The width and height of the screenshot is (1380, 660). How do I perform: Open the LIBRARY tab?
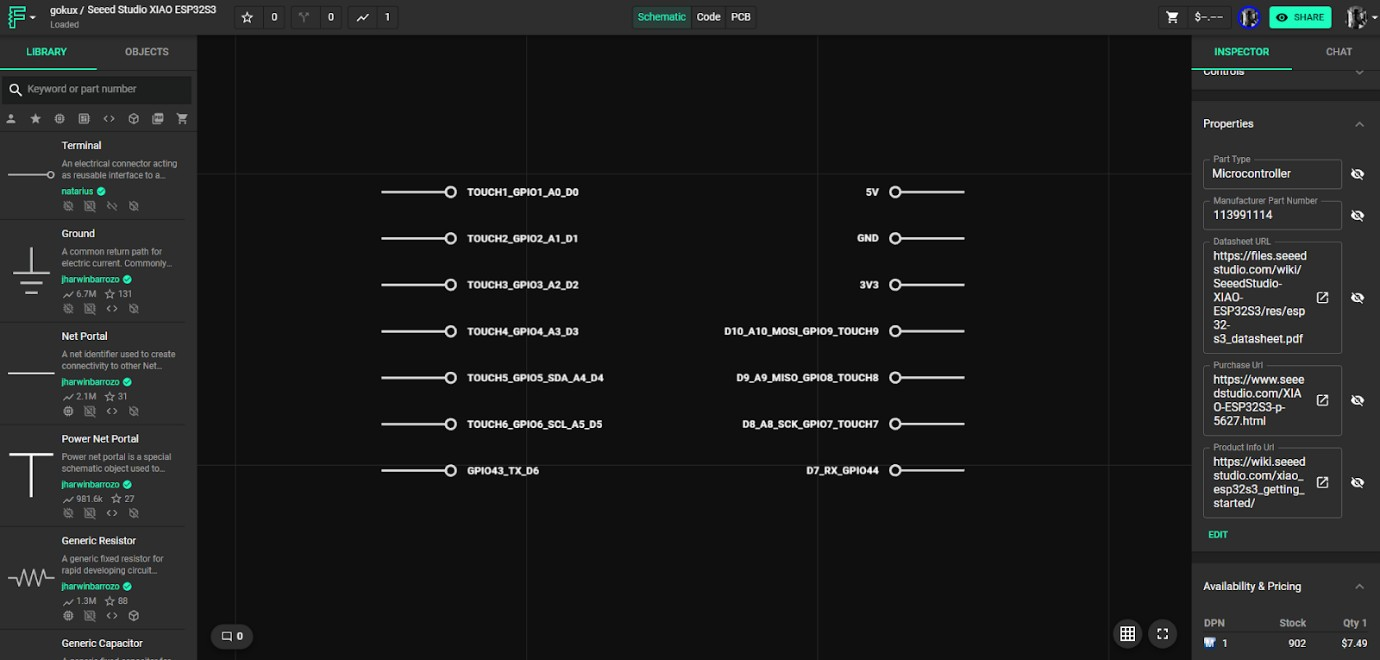(x=47, y=52)
